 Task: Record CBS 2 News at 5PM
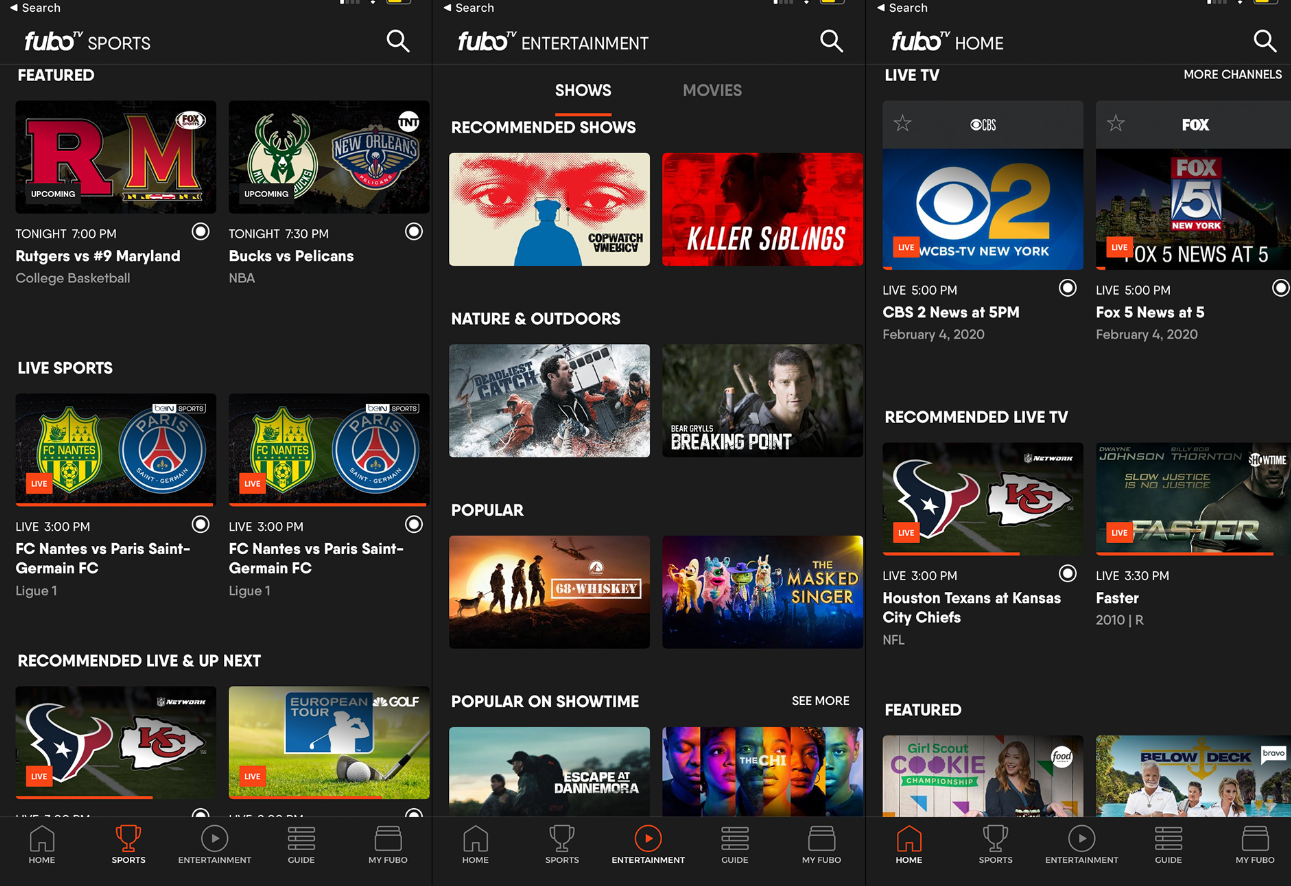click(1068, 288)
